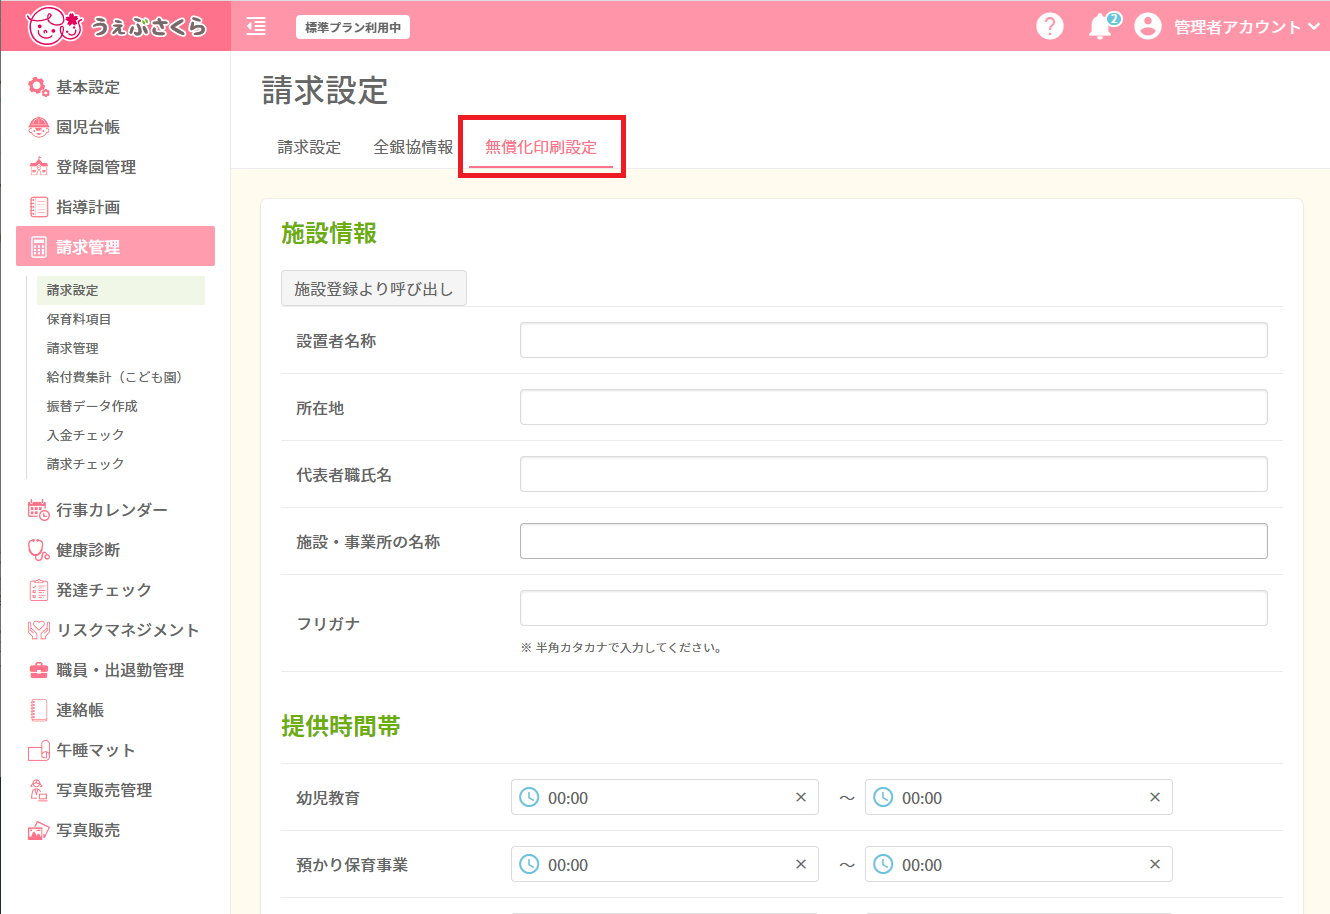The height and width of the screenshot is (914, 1330).
Task: Switch to the 全銀協情報 tab
Action: click(x=413, y=147)
